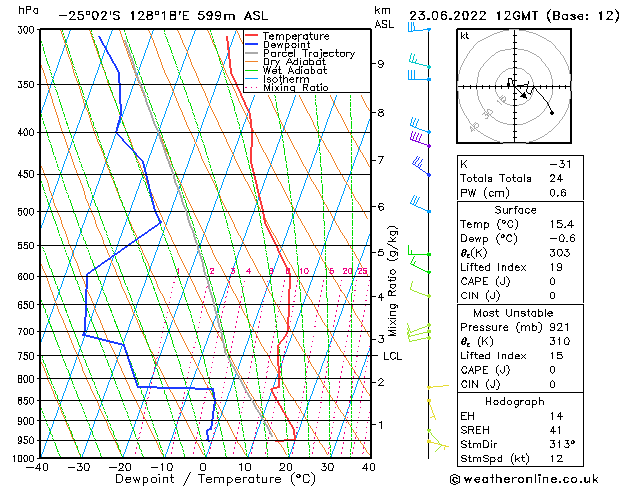Click the hodograph endpoint dot

(552, 113)
